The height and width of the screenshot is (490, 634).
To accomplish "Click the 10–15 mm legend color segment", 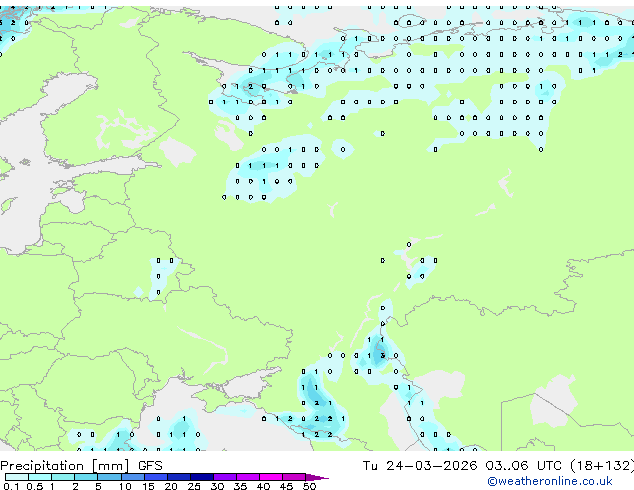I will pyautogui.click(x=132, y=477).
